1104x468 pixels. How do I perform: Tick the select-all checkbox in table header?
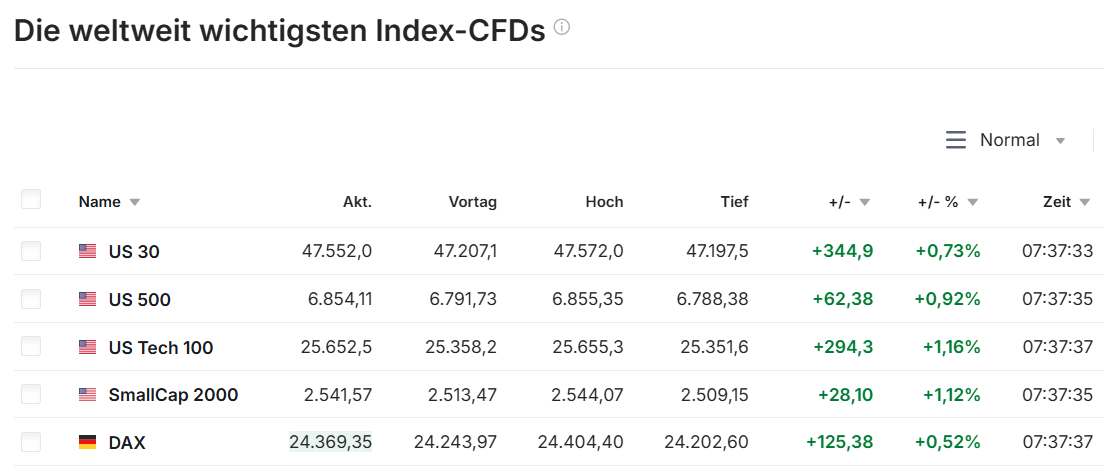(31, 200)
